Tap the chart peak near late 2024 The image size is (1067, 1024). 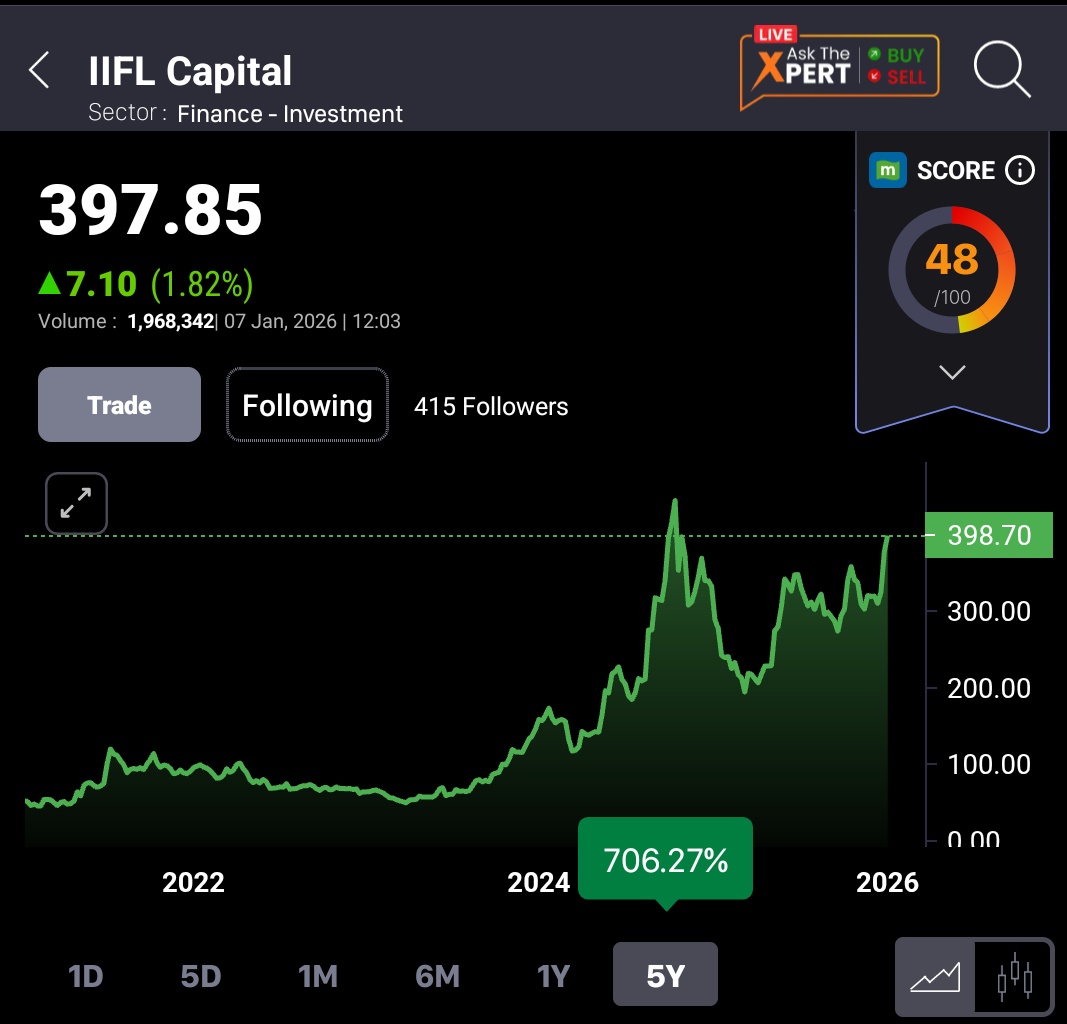point(675,502)
